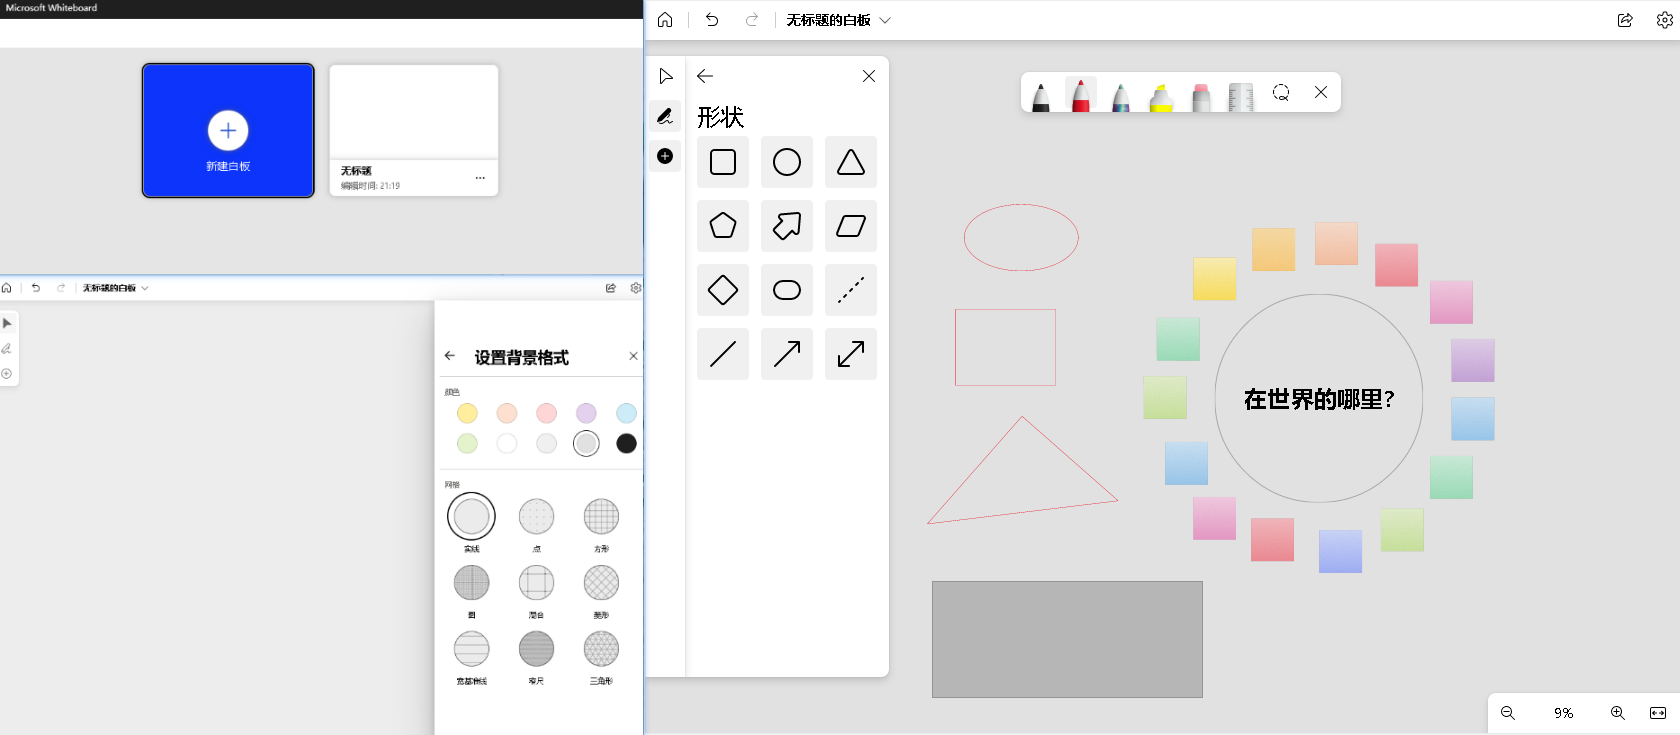The image size is (1680, 735).
Task: Insert the rounded rectangle shape
Action: pos(787,290)
